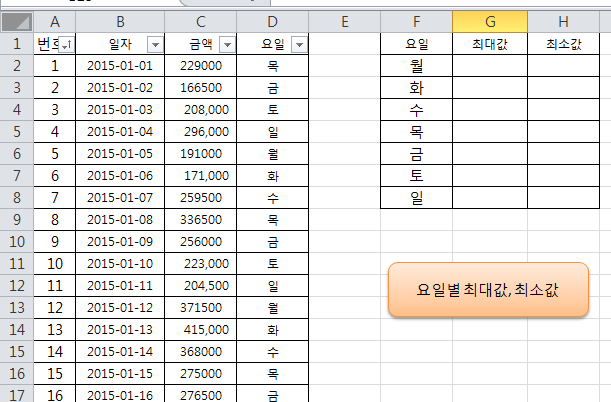Select amount cell 166500

point(200,88)
